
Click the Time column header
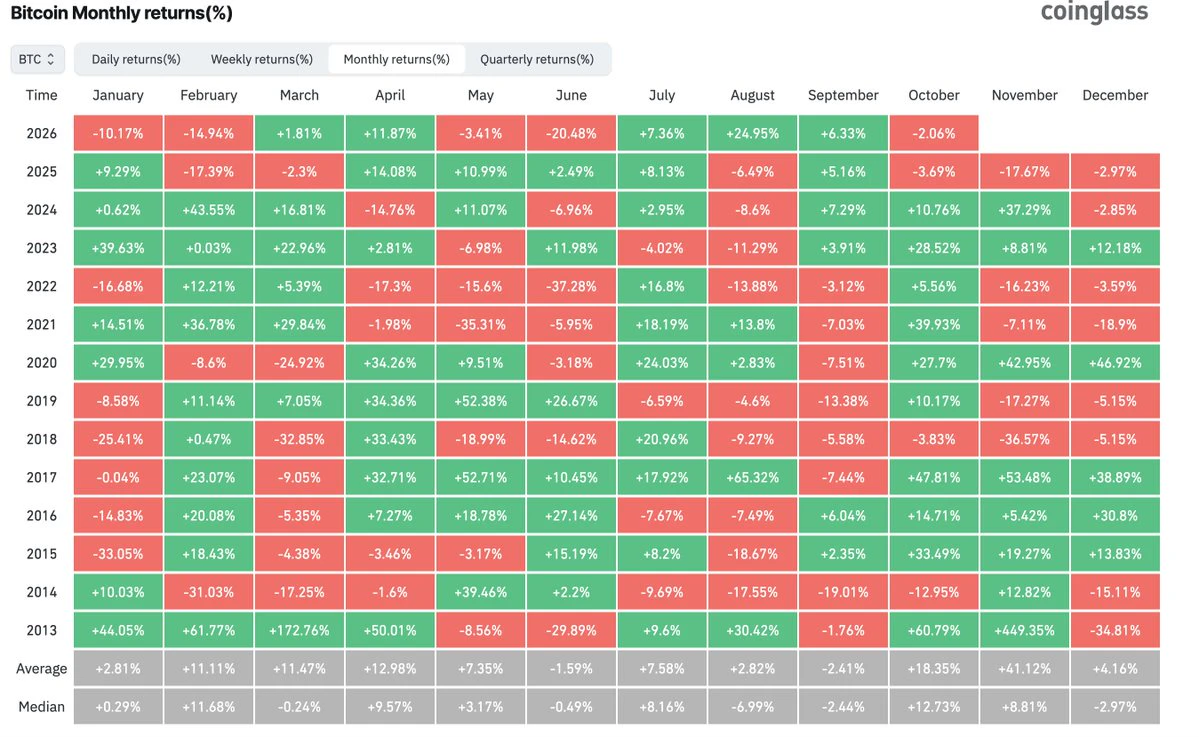pos(41,96)
